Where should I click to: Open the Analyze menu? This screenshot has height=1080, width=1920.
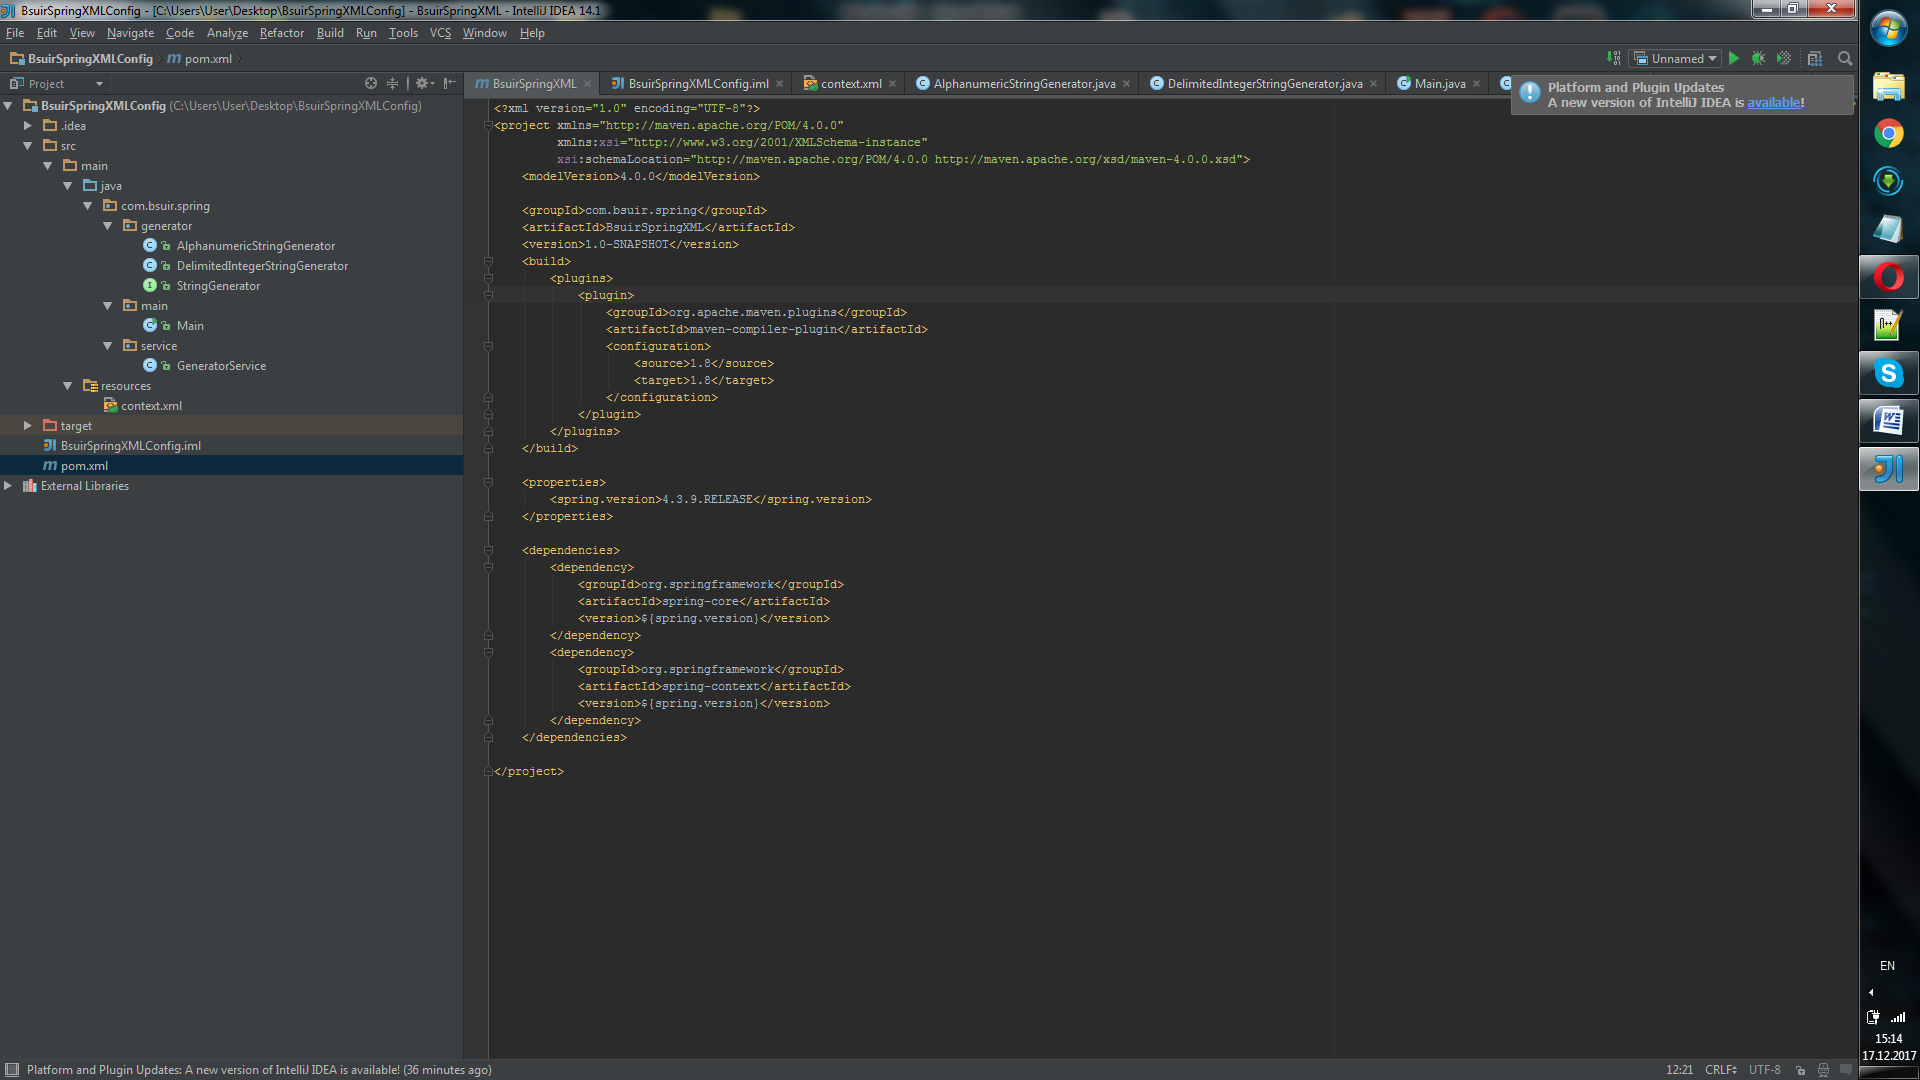pyautogui.click(x=227, y=33)
